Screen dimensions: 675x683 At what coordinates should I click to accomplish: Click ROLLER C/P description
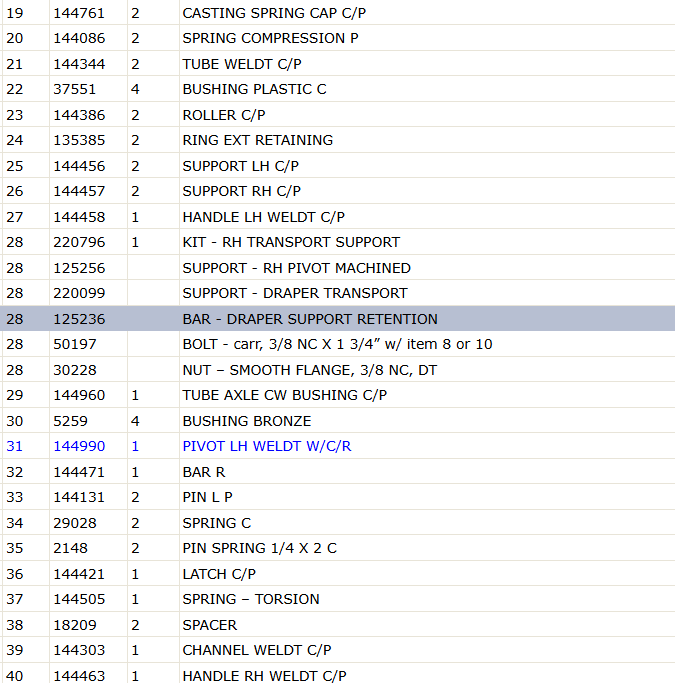point(224,115)
